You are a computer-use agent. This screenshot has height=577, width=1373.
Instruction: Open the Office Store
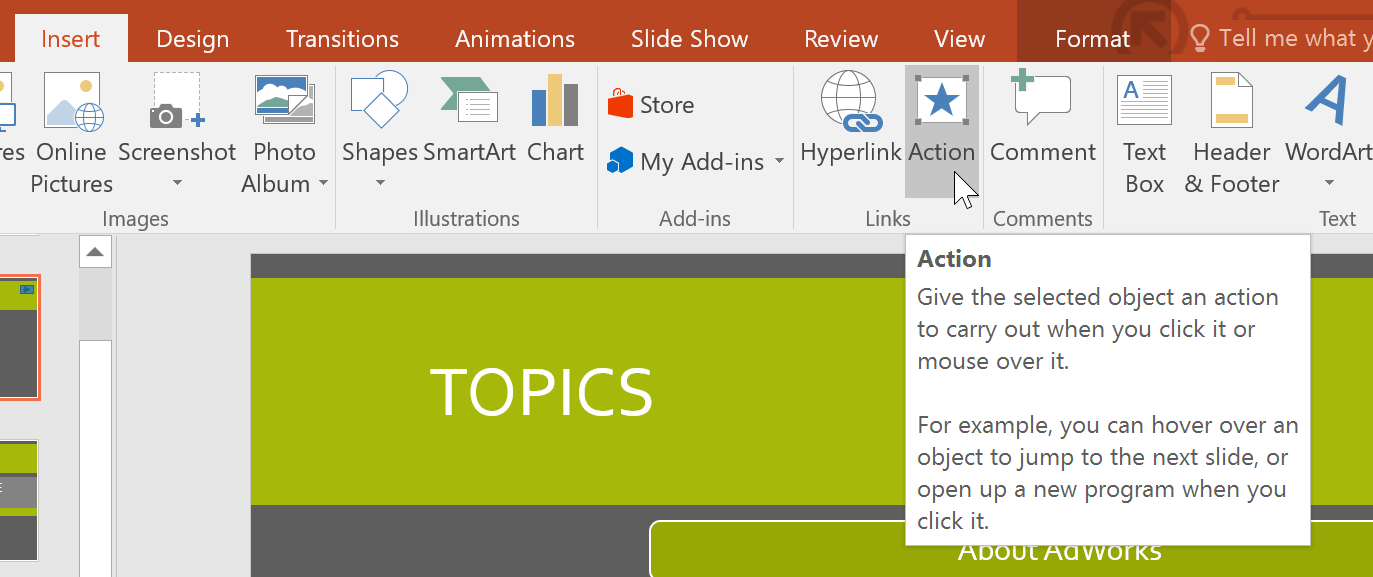[x=660, y=103]
